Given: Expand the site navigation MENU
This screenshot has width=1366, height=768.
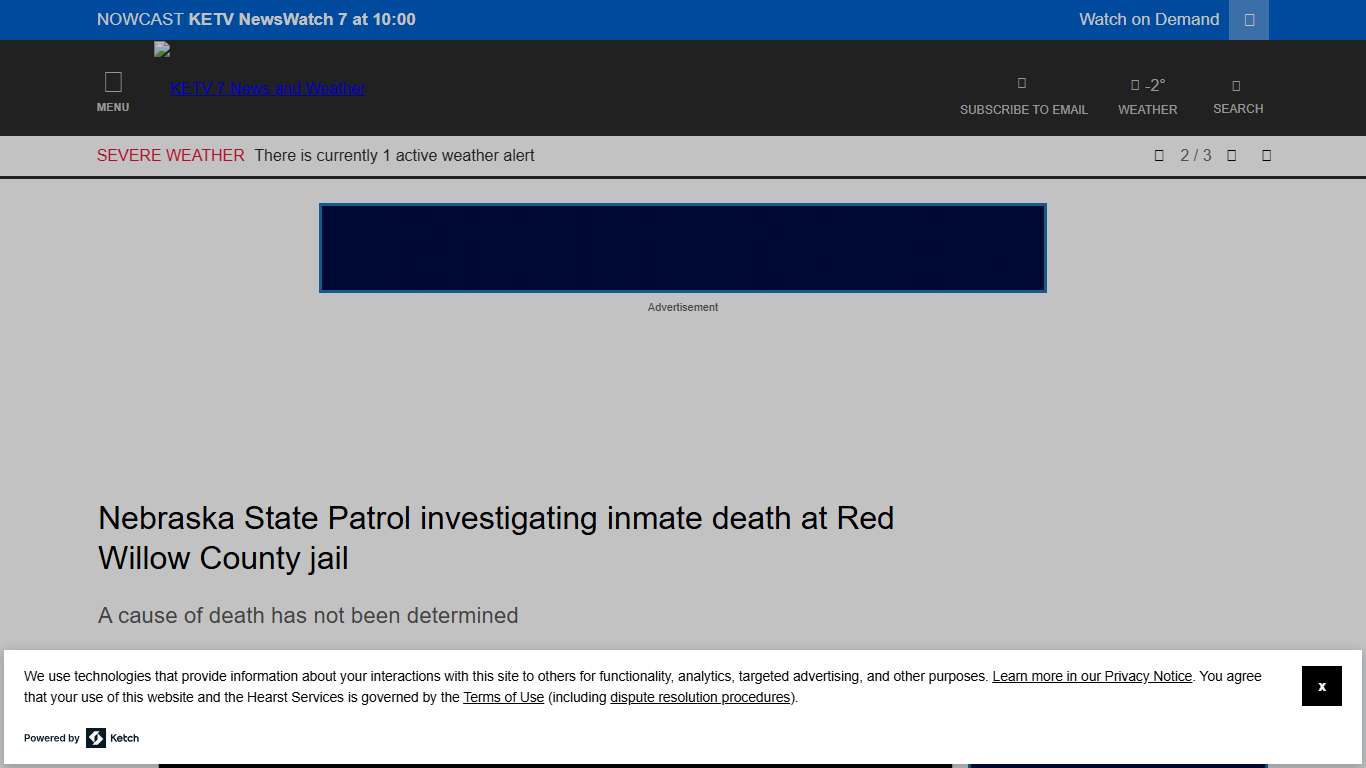Looking at the screenshot, I should [x=113, y=88].
